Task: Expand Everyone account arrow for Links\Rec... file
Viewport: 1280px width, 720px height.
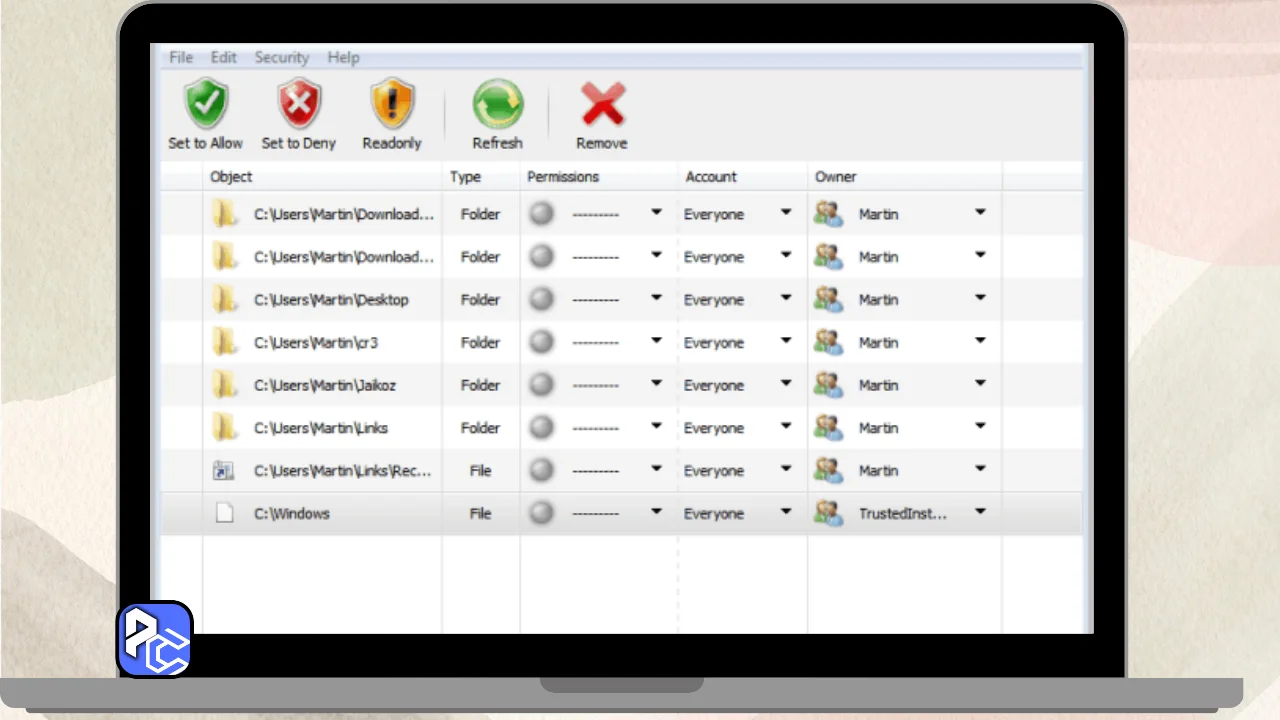Action: (x=786, y=470)
